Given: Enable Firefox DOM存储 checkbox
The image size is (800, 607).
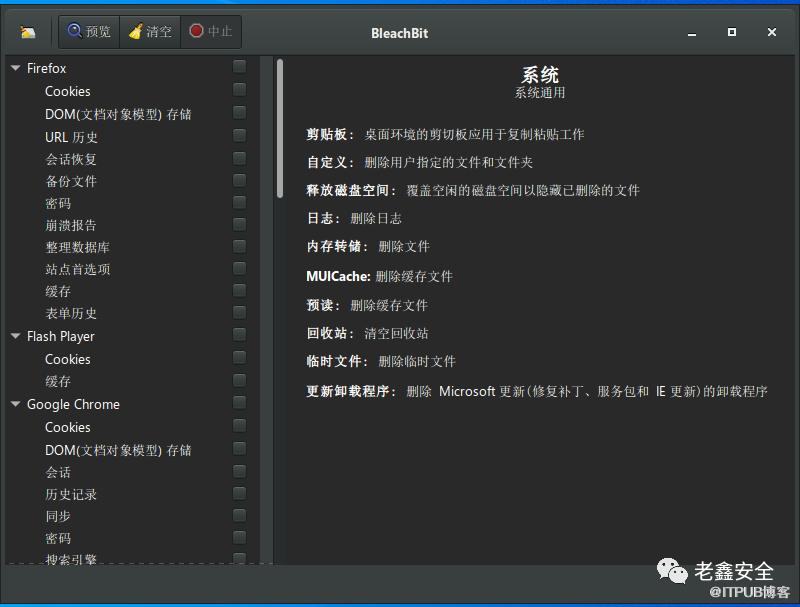Looking at the screenshot, I should point(239,113).
